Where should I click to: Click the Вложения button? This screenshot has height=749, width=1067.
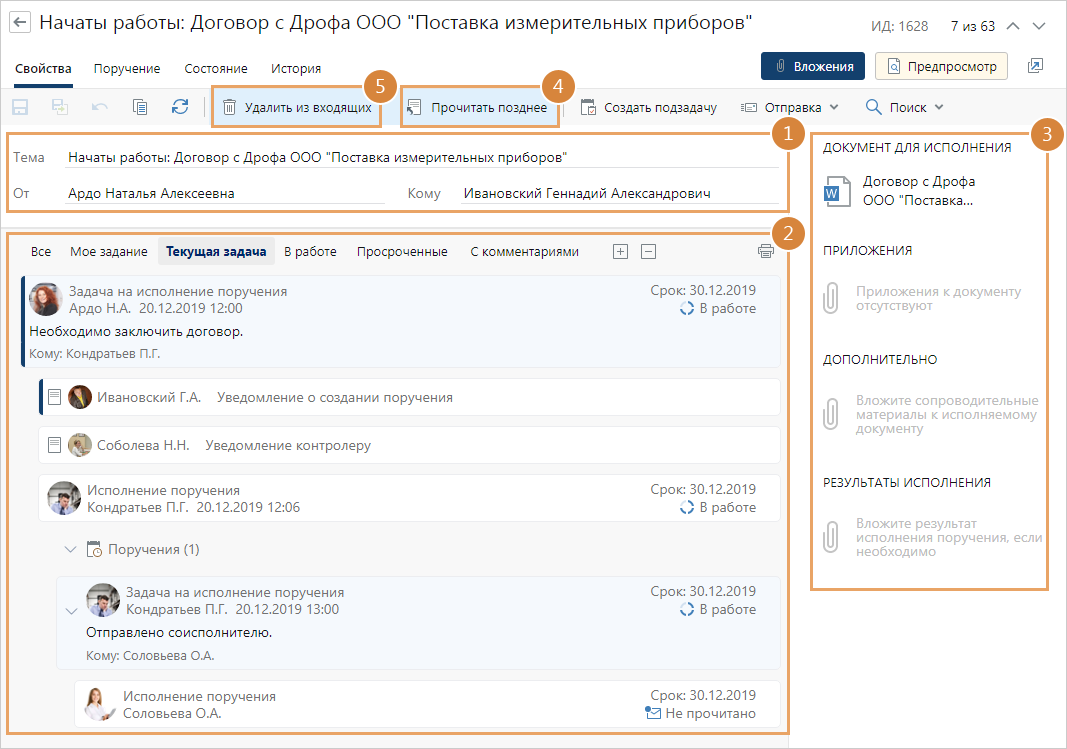[x=812, y=66]
